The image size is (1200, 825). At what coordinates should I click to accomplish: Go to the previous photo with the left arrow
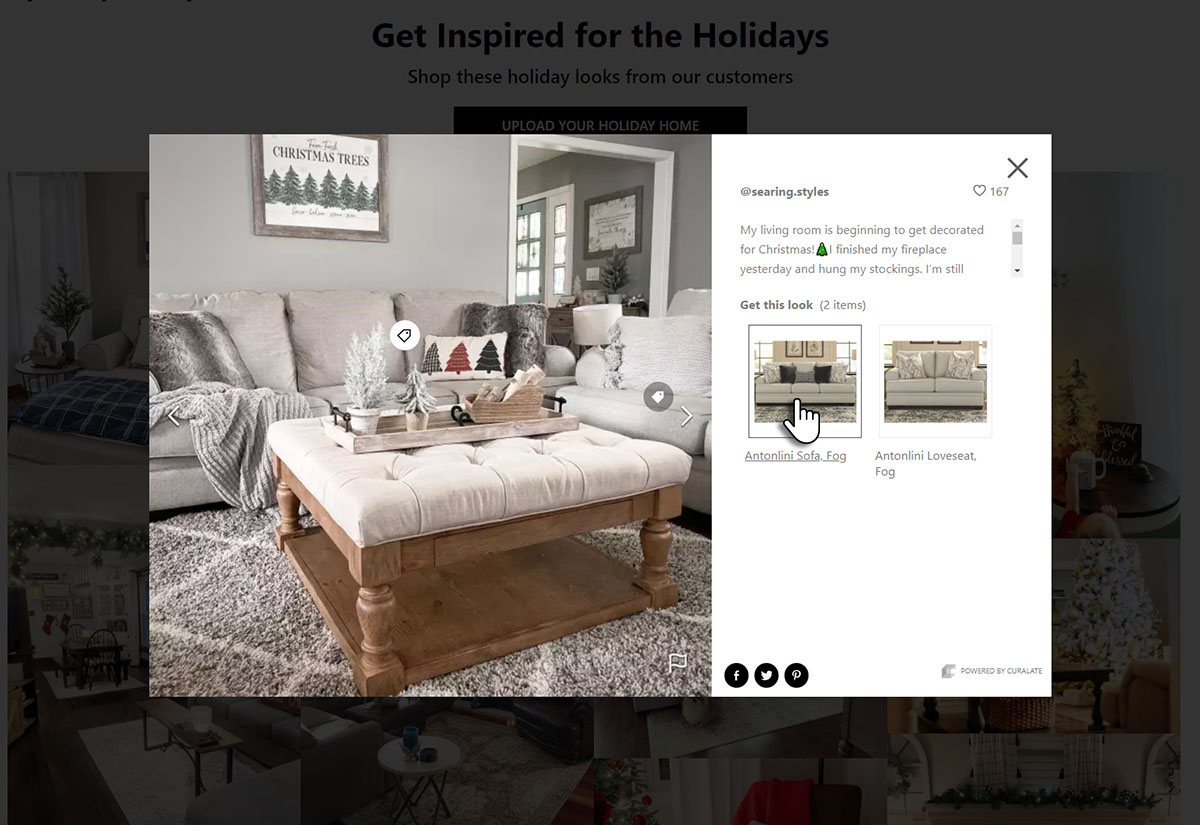pos(174,416)
